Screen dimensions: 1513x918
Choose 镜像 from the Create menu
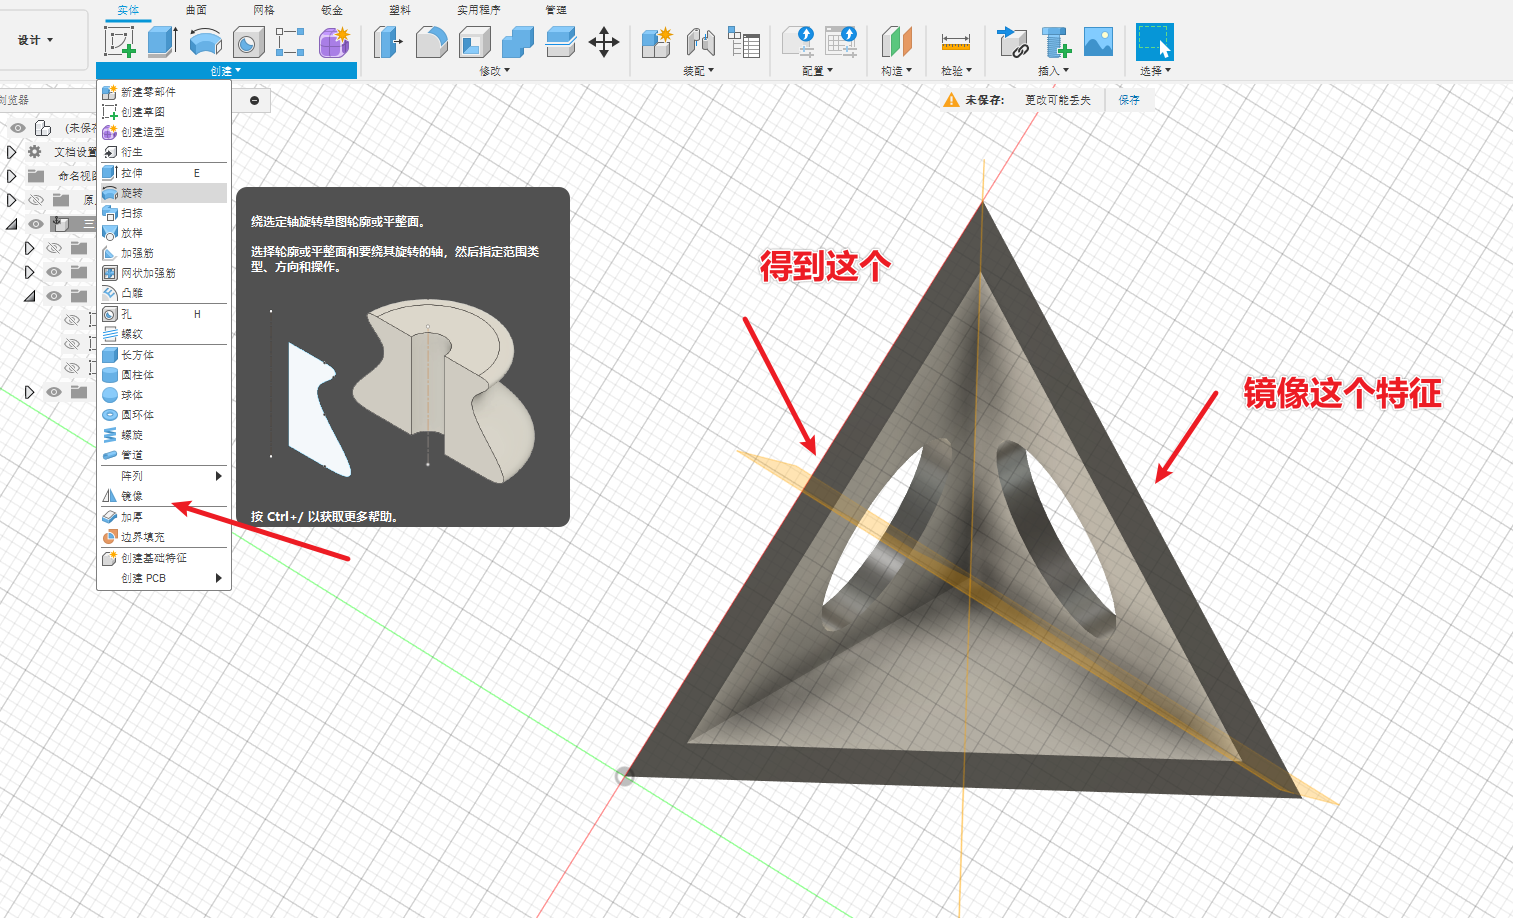132,496
